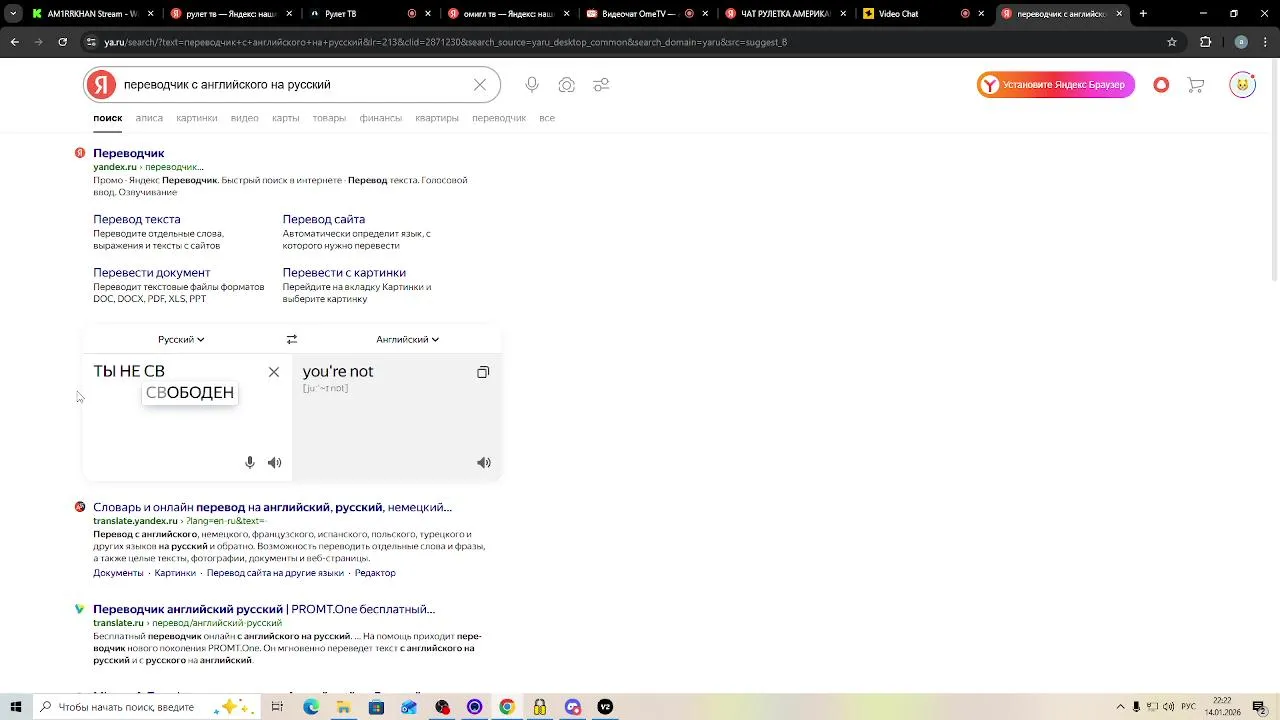Screen dimensions: 1280x720
Task: Open the shopping cart icon
Action: coord(1195,85)
